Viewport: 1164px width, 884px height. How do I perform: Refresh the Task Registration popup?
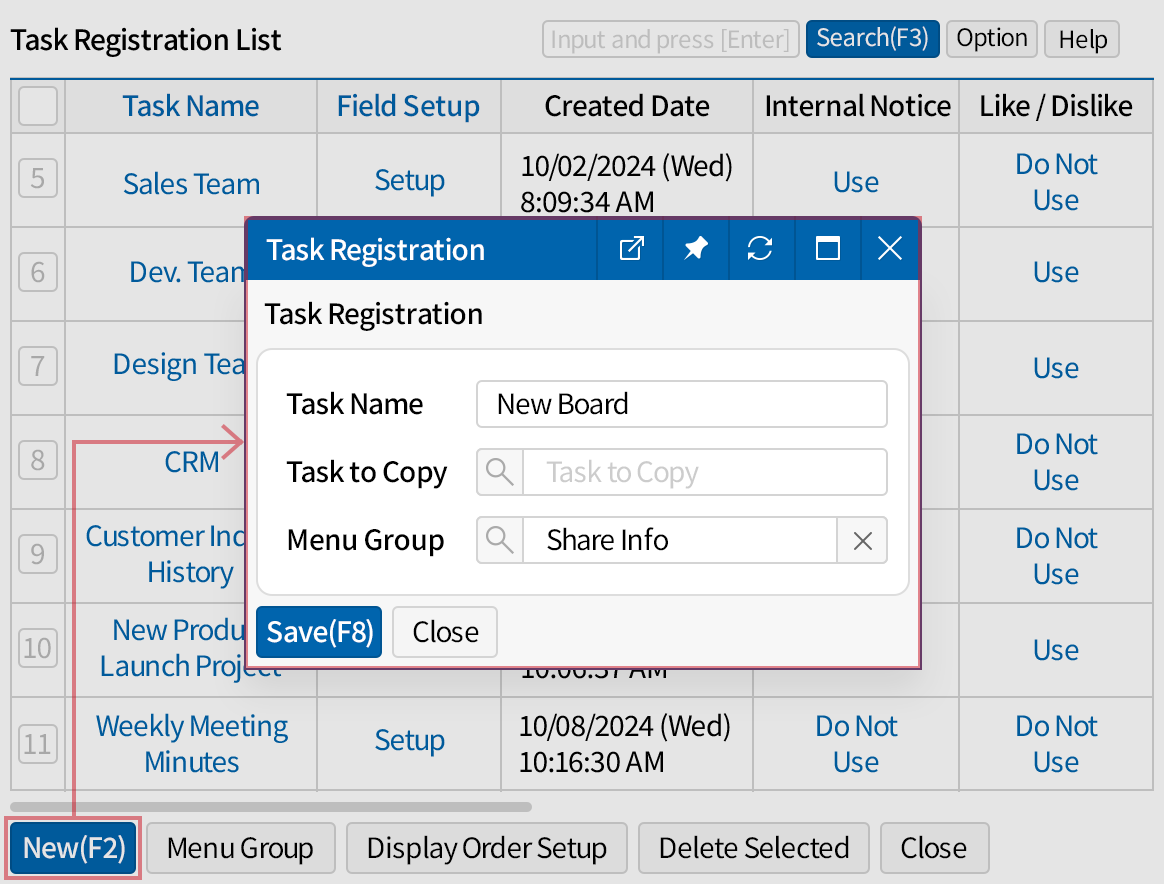tap(761, 250)
